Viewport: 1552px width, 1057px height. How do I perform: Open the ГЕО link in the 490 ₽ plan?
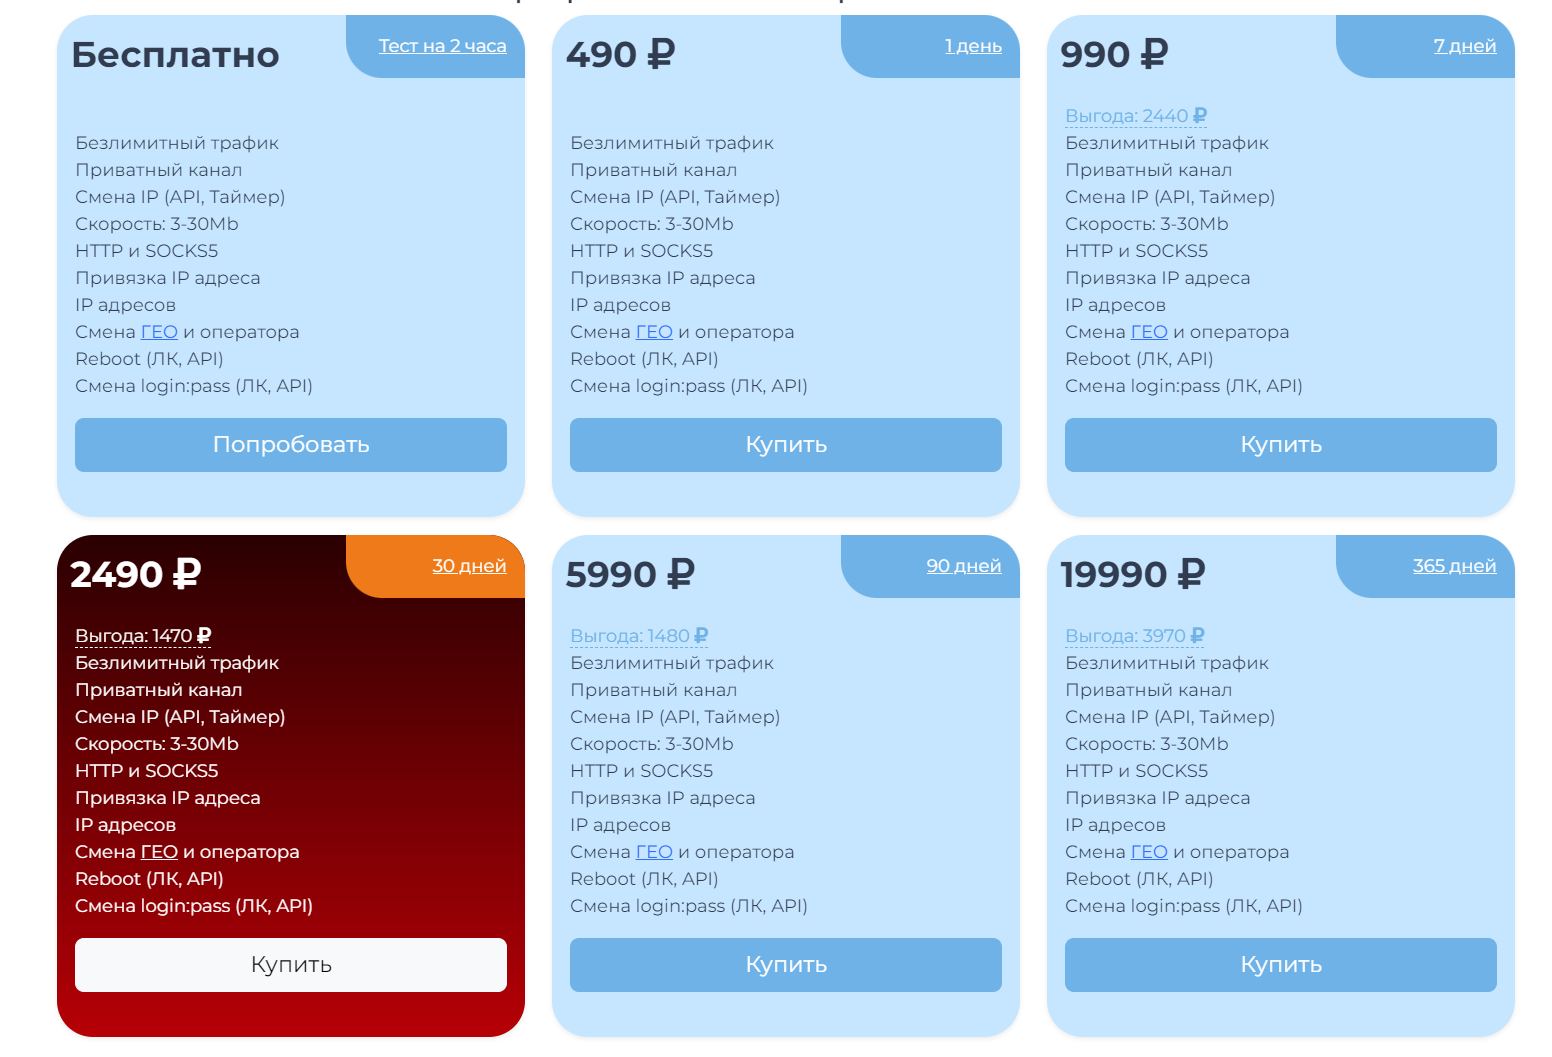click(654, 332)
